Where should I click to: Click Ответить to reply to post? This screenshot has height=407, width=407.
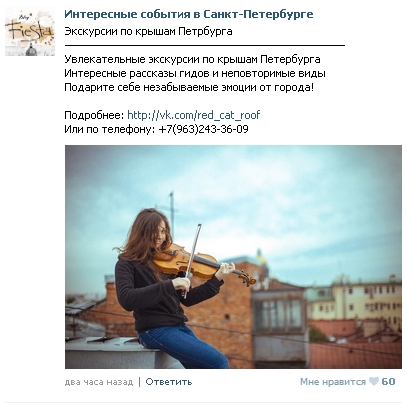169,382
